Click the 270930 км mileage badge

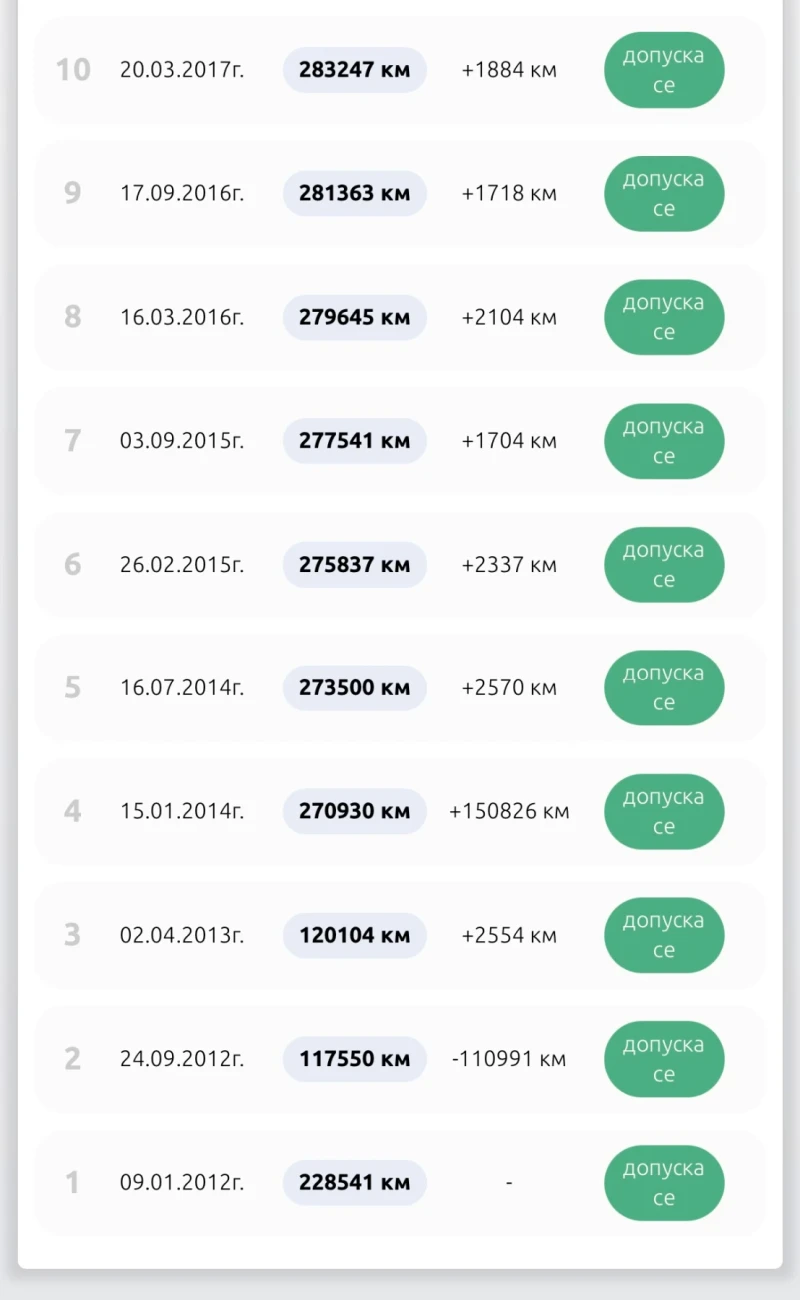354,811
